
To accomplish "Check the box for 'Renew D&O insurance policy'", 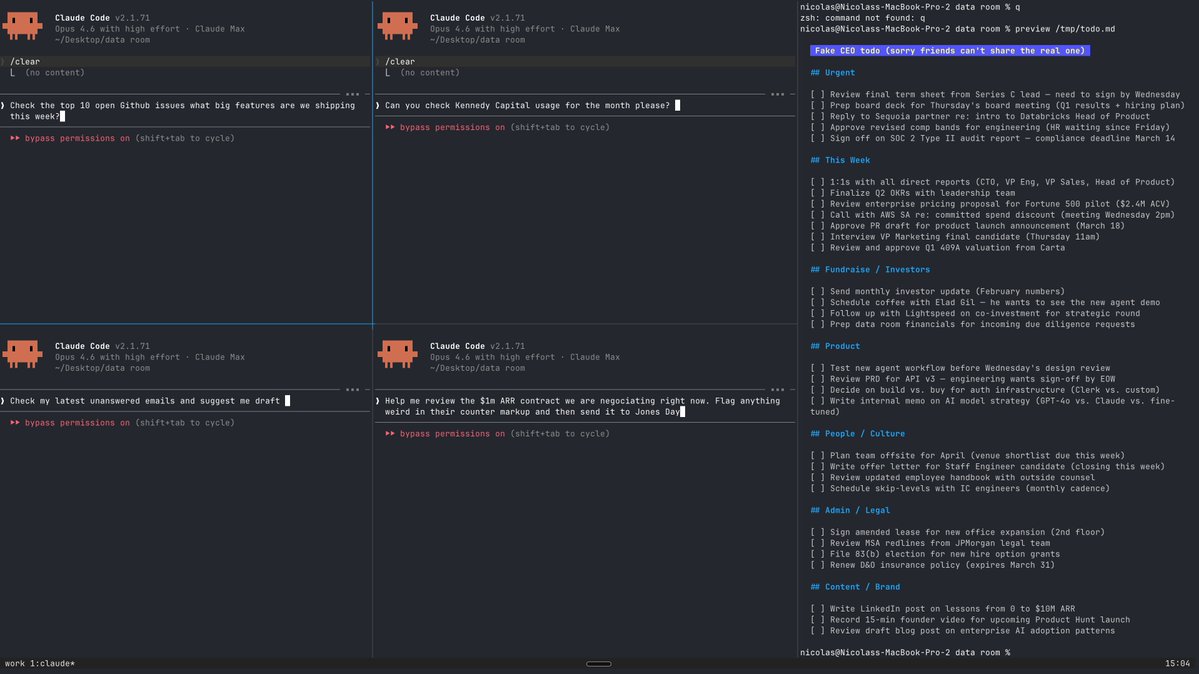I will coord(817,565).
